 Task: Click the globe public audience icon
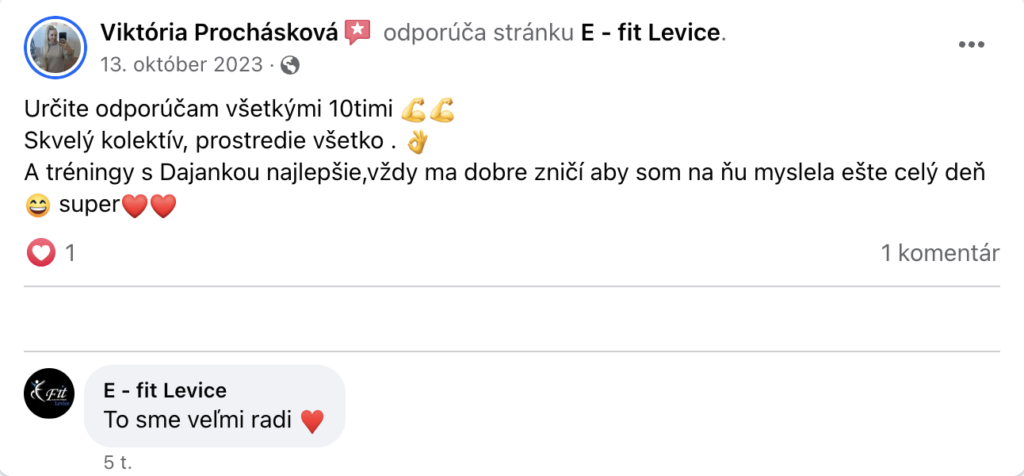tap(291, 65)
